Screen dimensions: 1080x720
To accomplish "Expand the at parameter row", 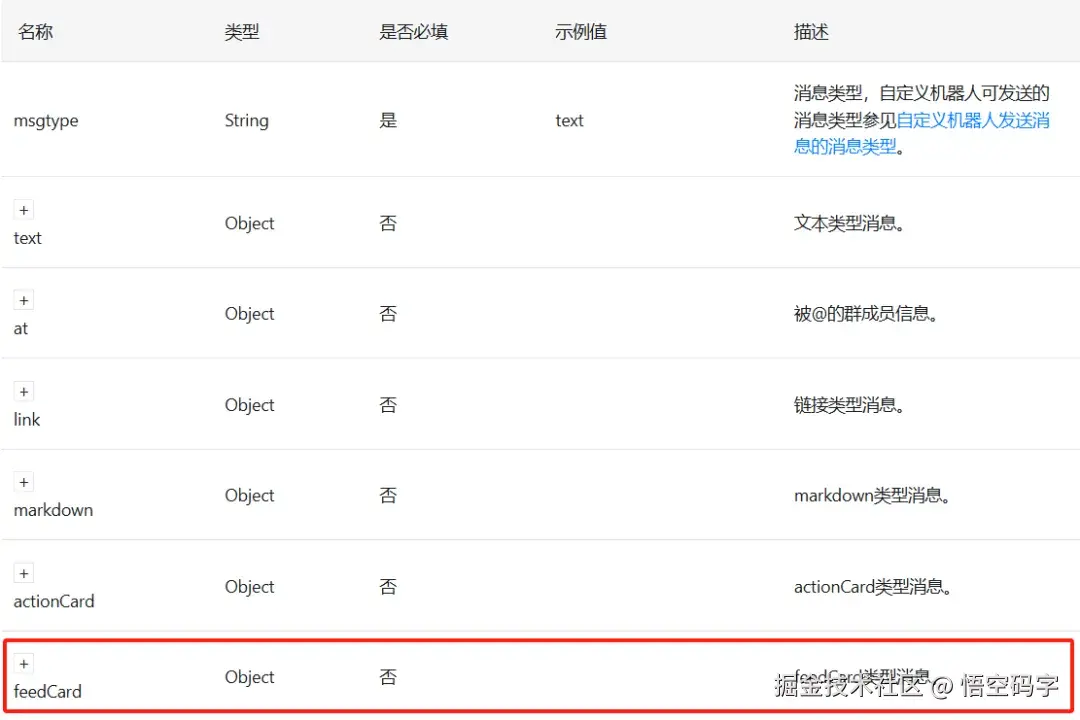I will 23,300.
